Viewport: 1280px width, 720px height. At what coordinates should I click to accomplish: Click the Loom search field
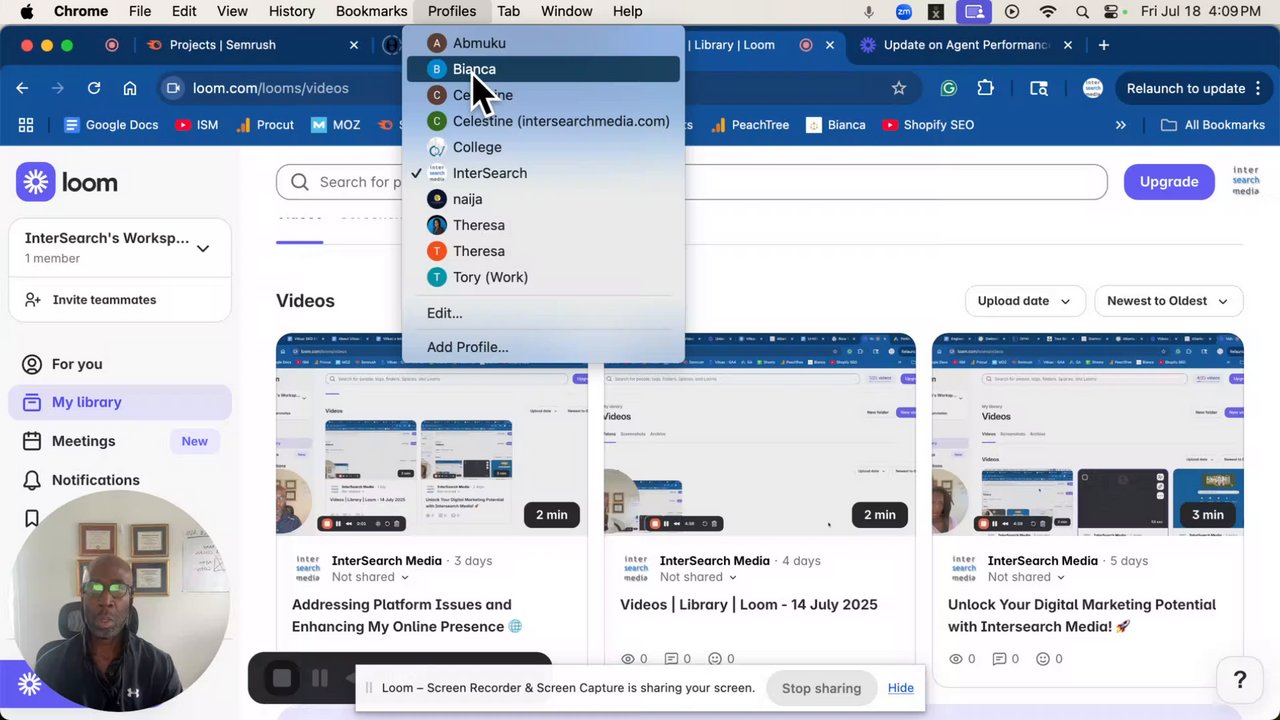[692, 182]
